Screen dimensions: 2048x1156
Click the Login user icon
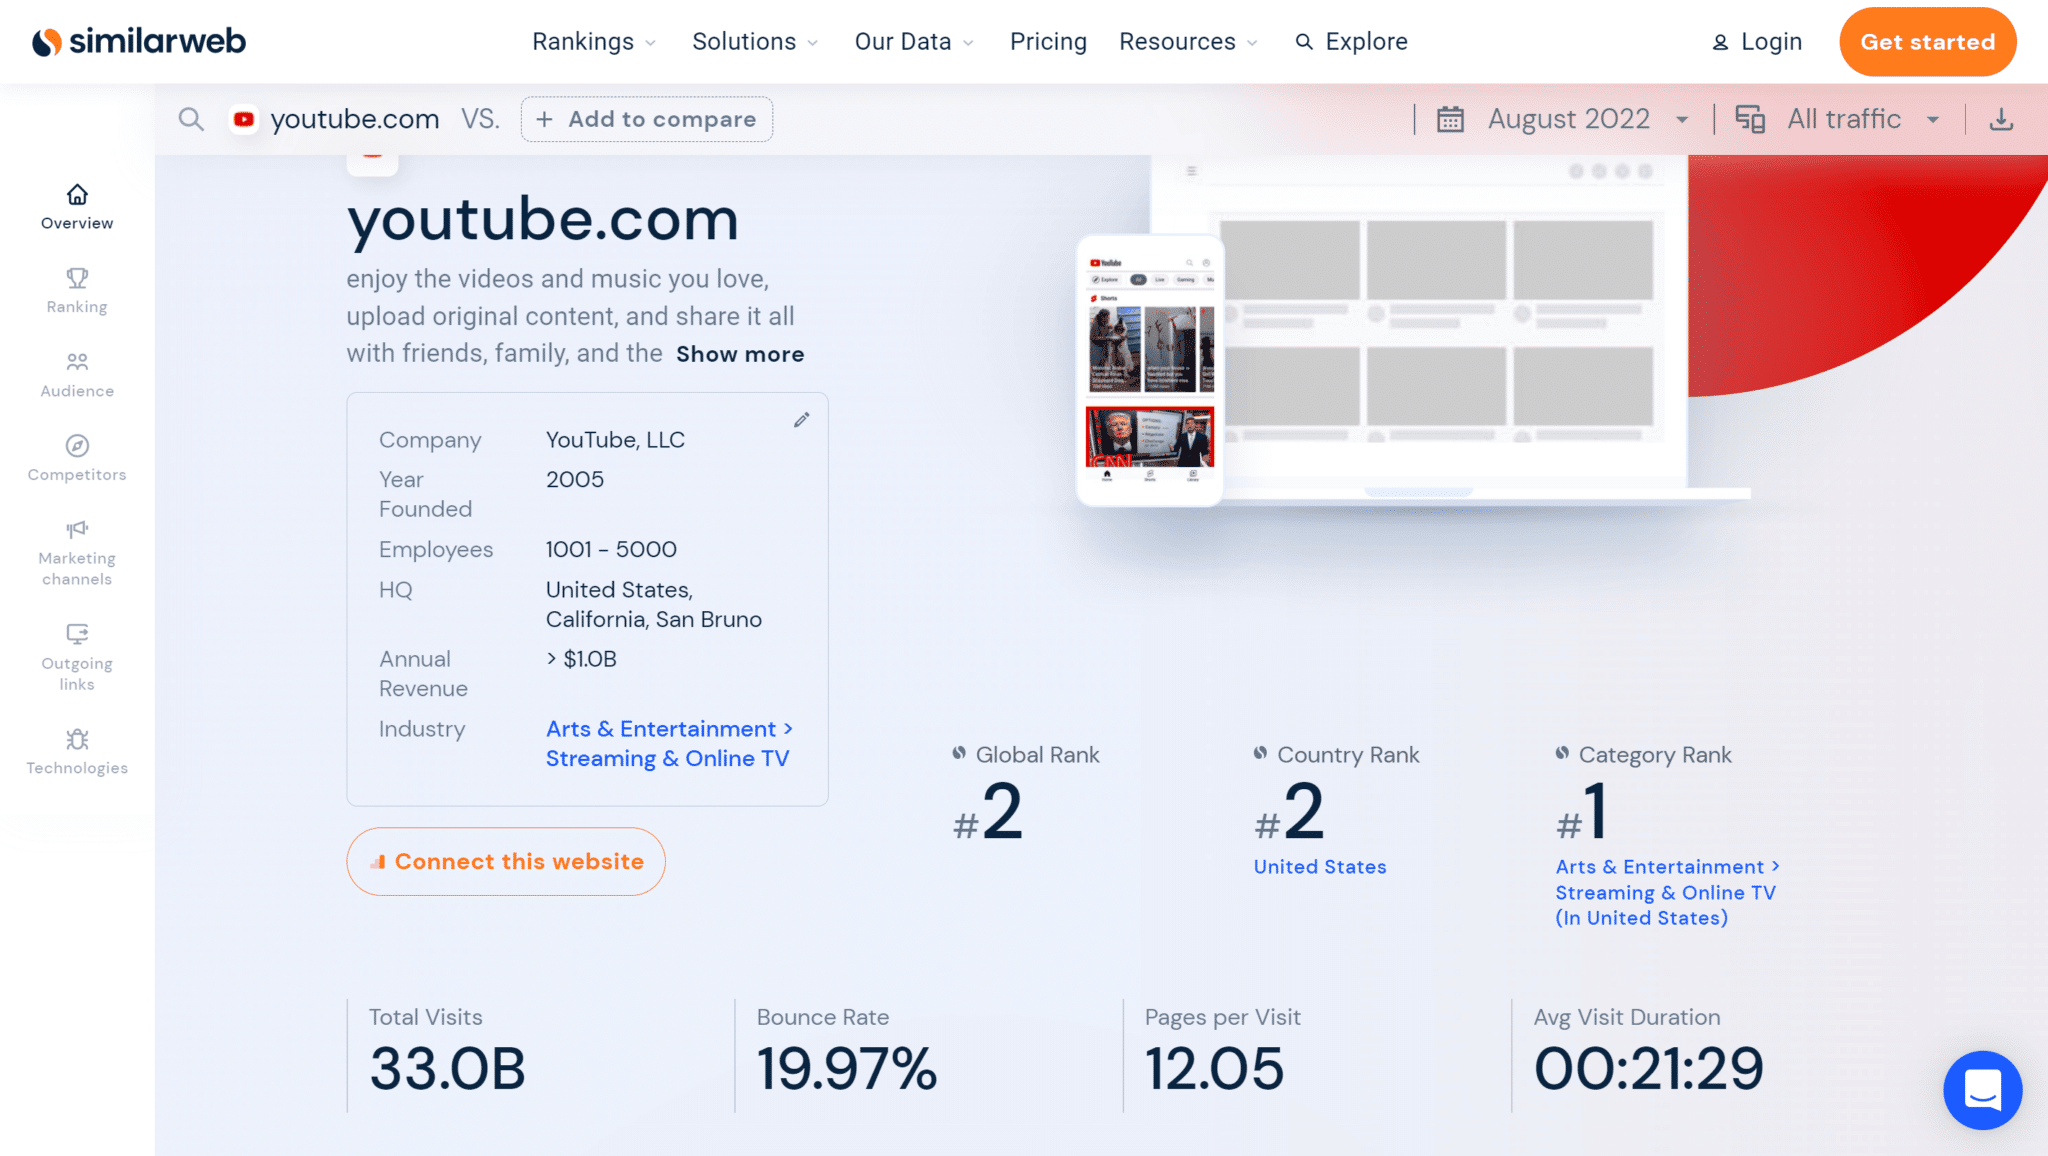[x=1720, y=42]
